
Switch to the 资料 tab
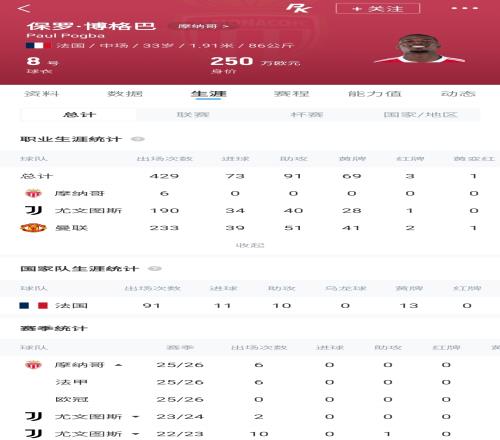tap(42, 94)
